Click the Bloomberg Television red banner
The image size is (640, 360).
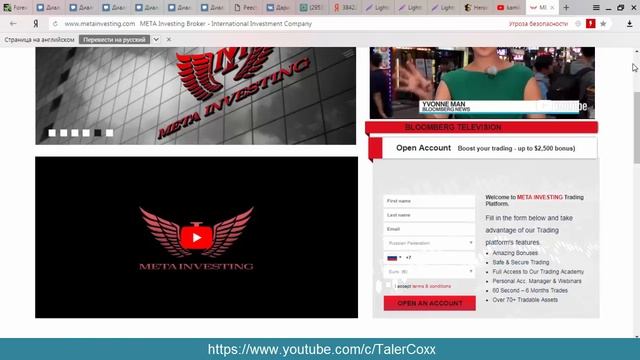coord(482,127)
